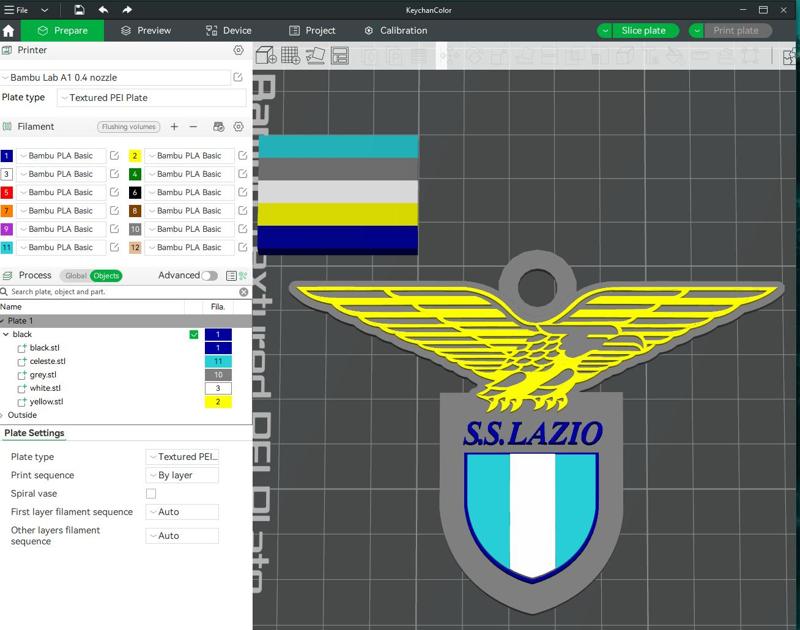Image resolution: width=800 pixels, height=630 pixels.
Task: Change filament 5 red color swatch
Action: (x=7, y=192)
